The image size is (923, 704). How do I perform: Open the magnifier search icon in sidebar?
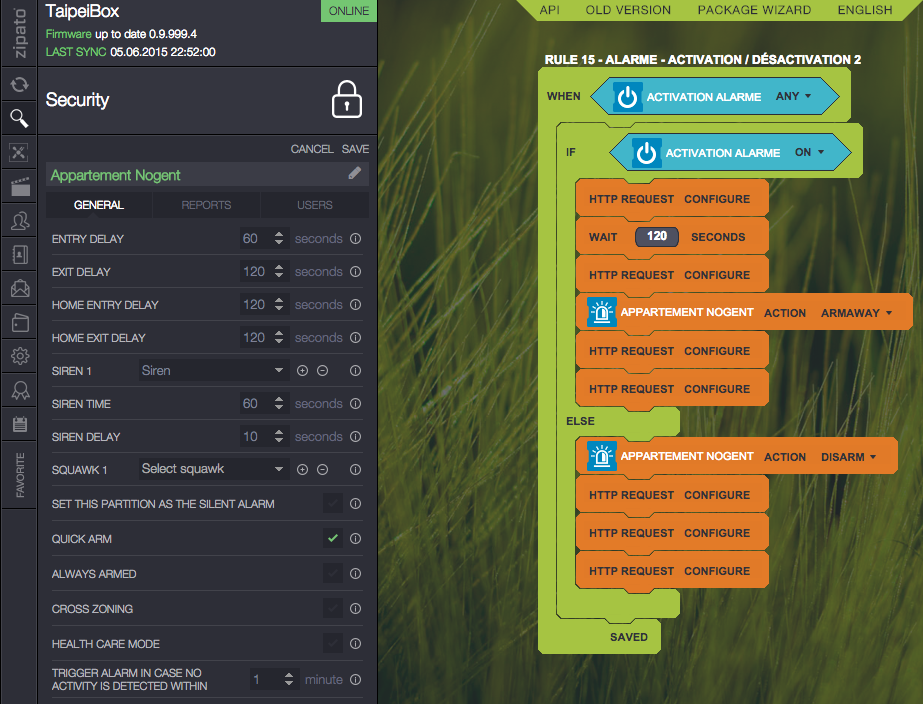(18, 119)
